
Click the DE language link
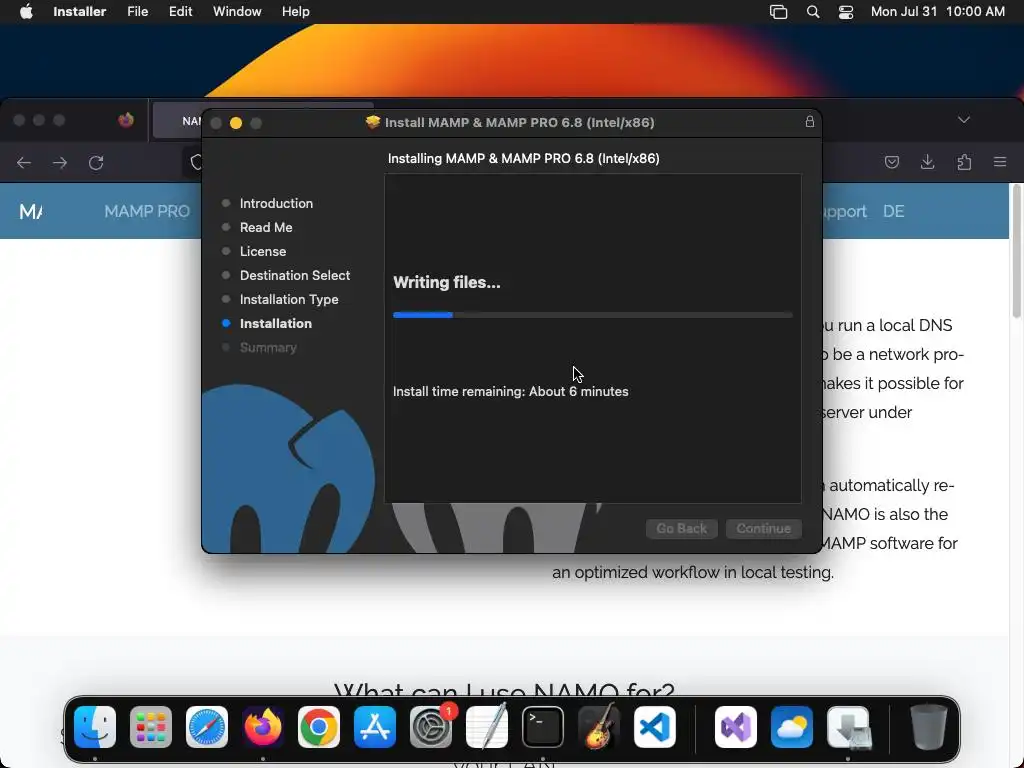tap(893, 212)
